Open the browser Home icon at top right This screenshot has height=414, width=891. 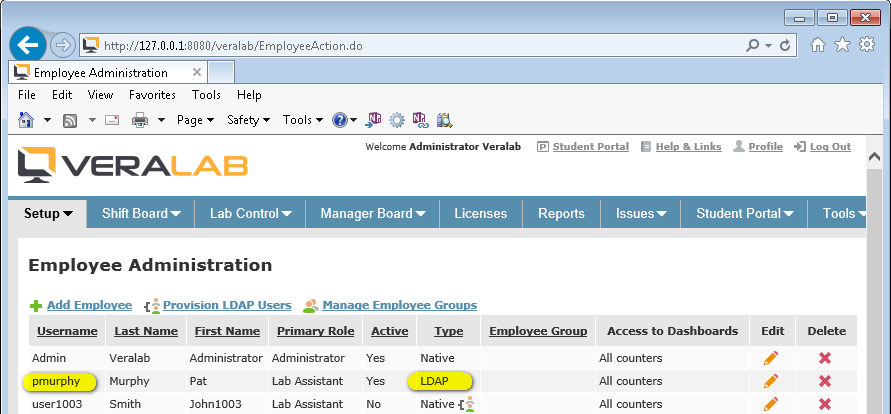818,45
